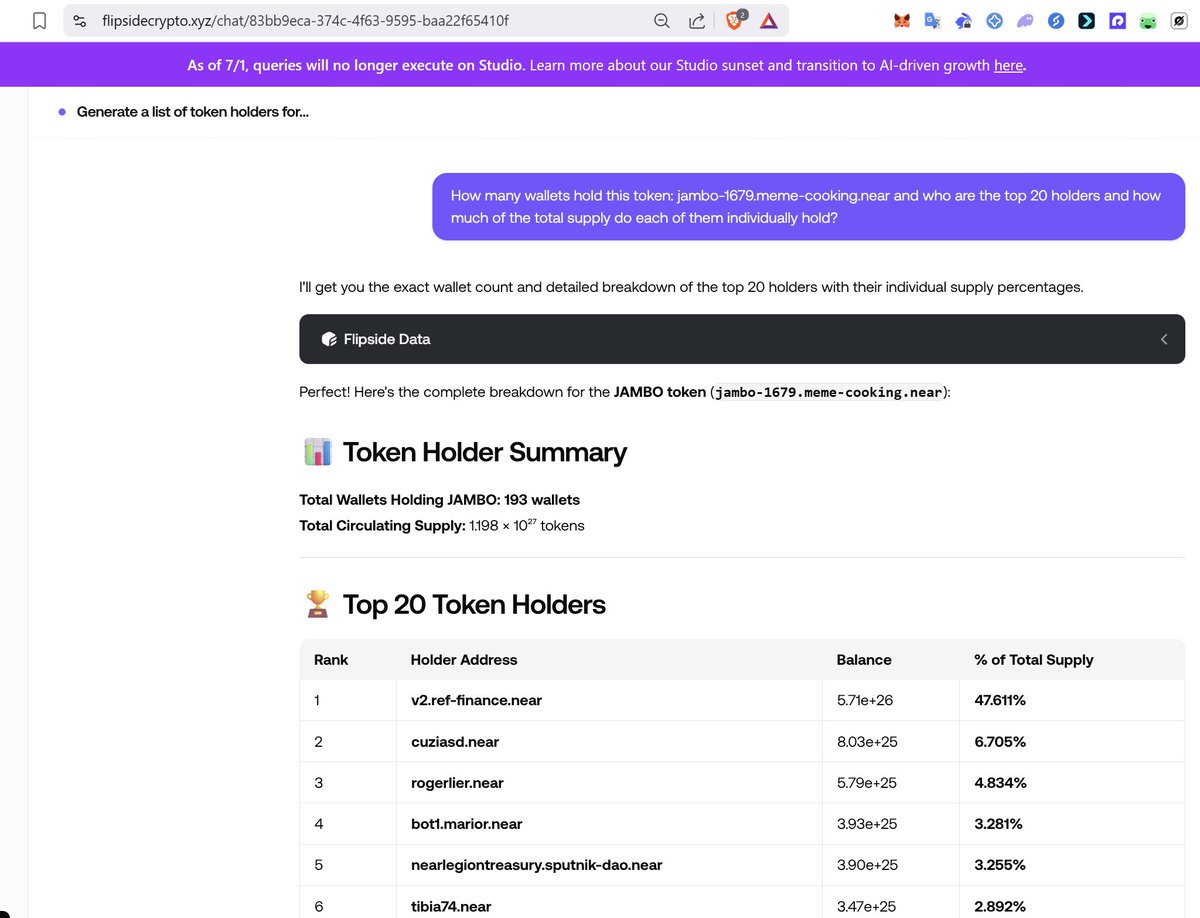Click the Total Circulating Supply line
Viewport: 1200px width, 918px height.
pyautogui.click(x=442, y=524)
